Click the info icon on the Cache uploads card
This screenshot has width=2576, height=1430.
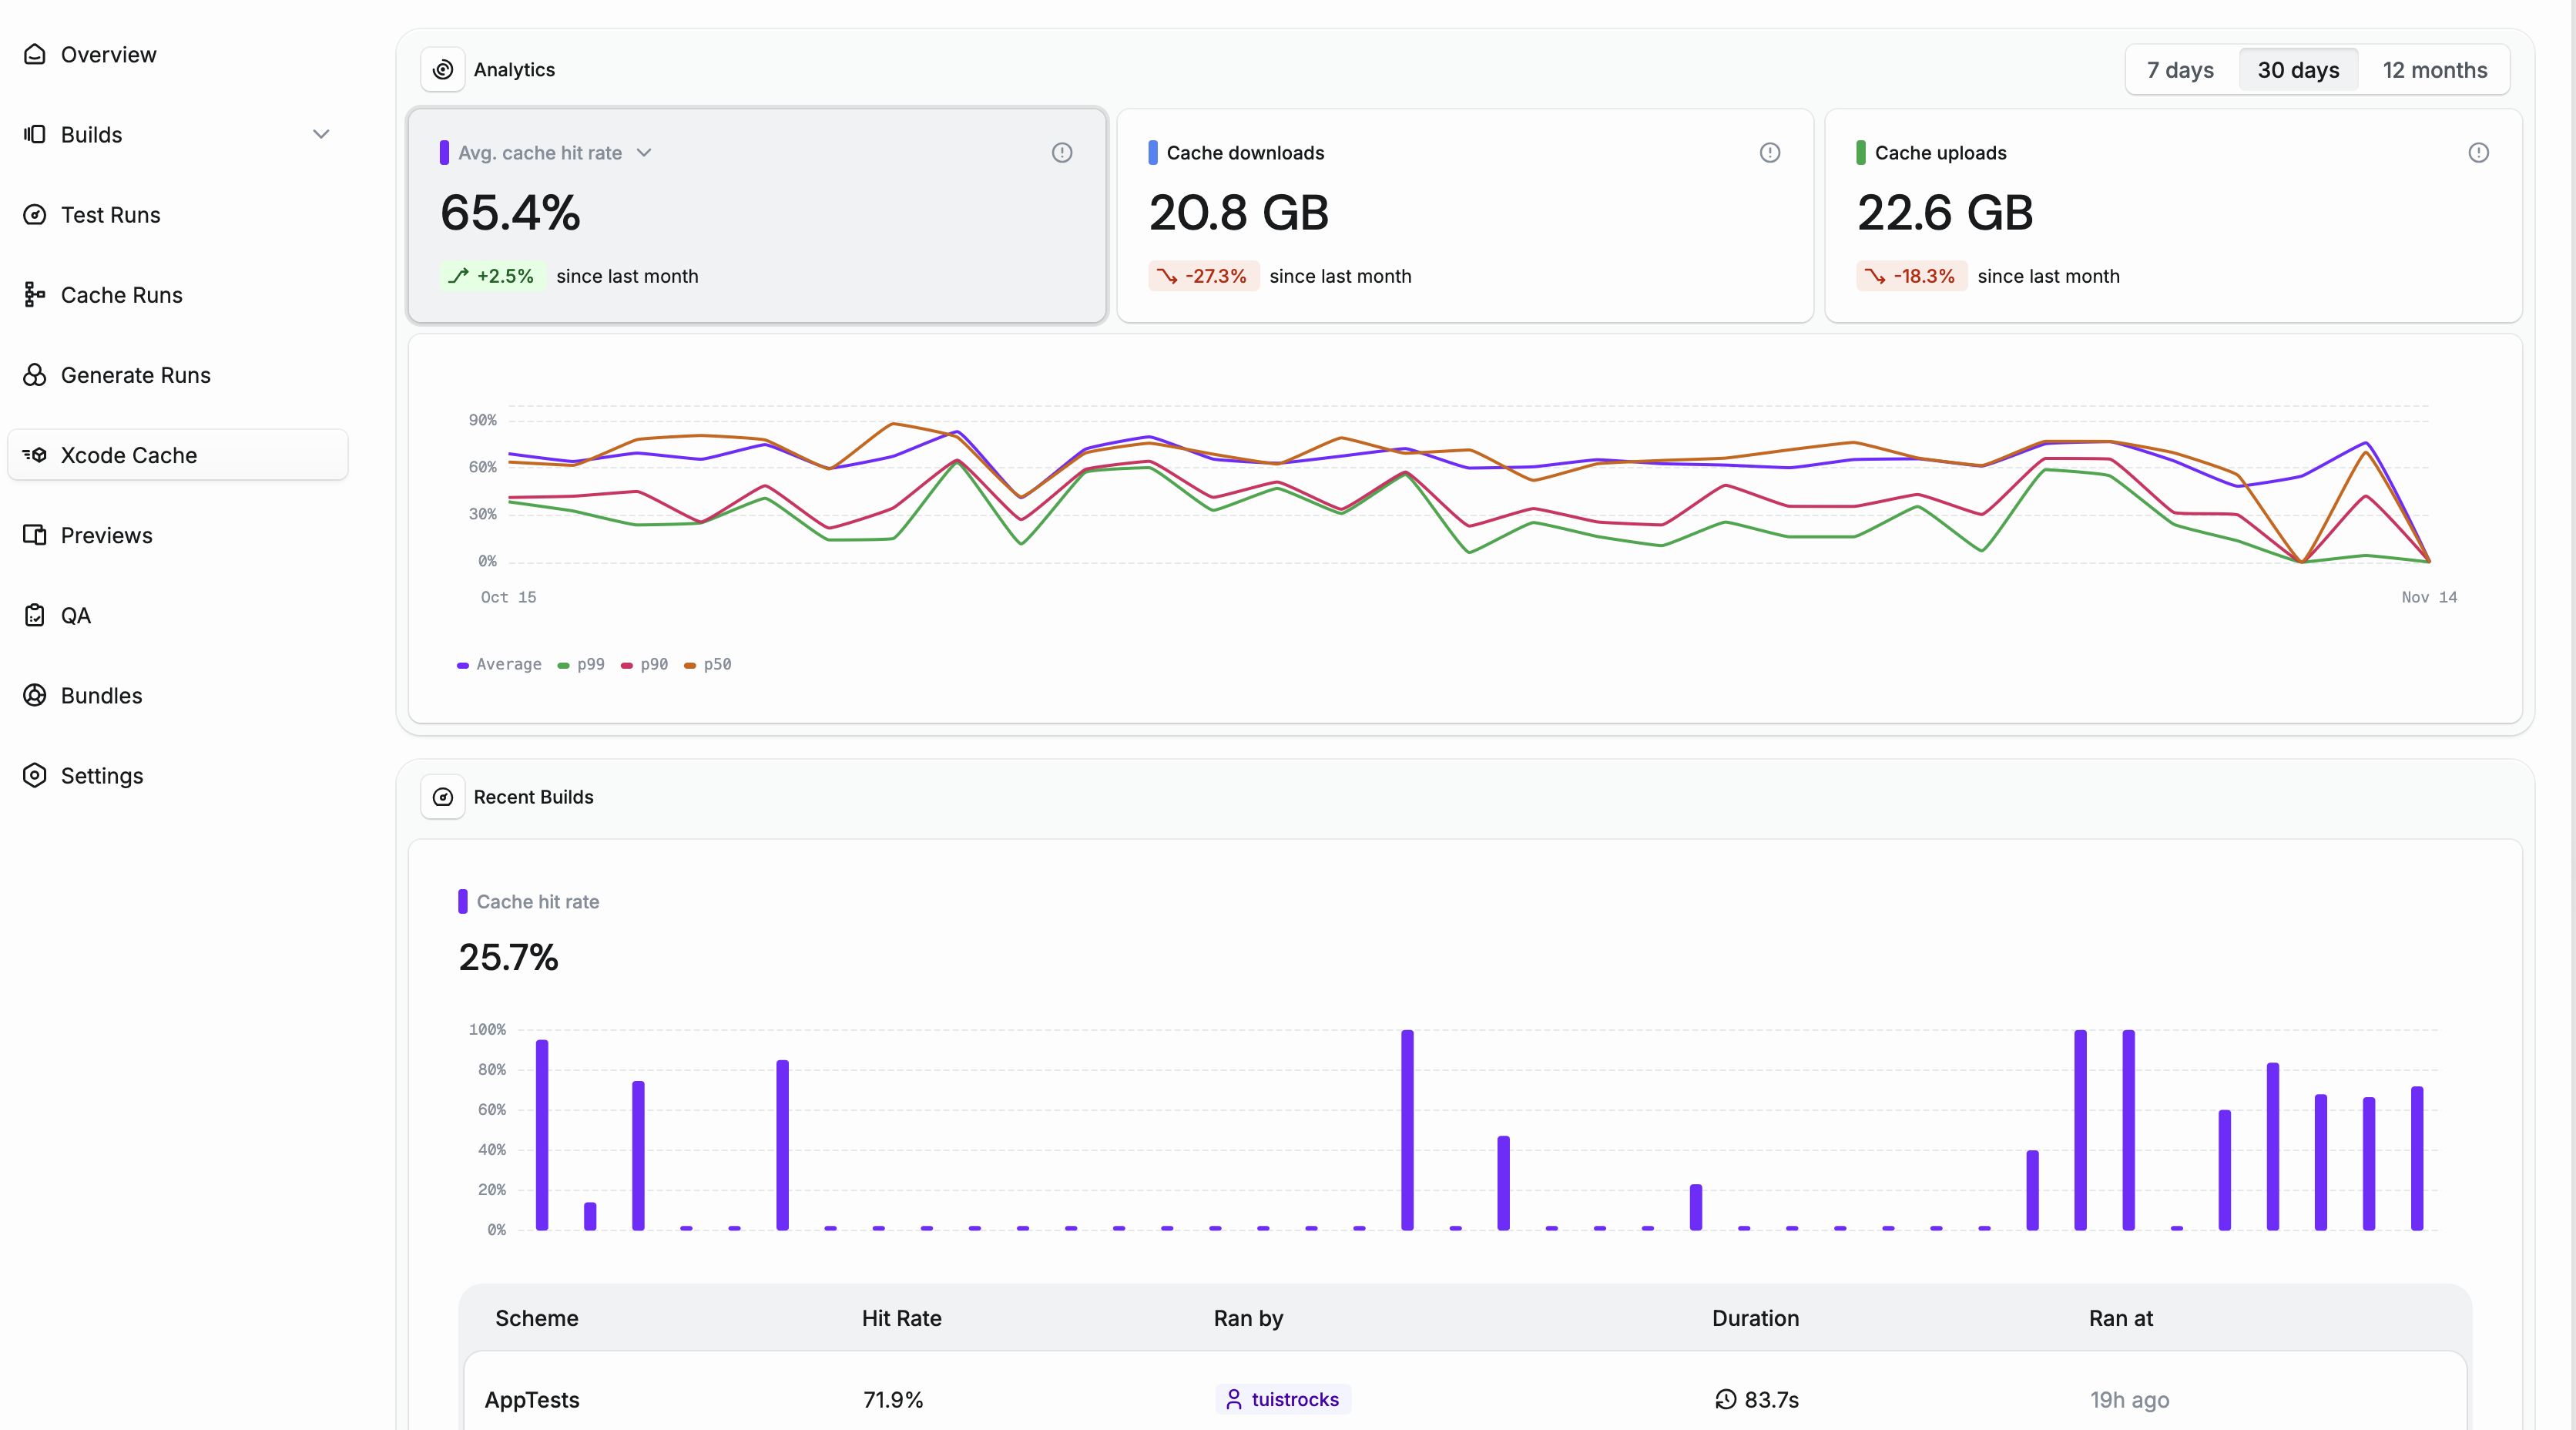2479,152
